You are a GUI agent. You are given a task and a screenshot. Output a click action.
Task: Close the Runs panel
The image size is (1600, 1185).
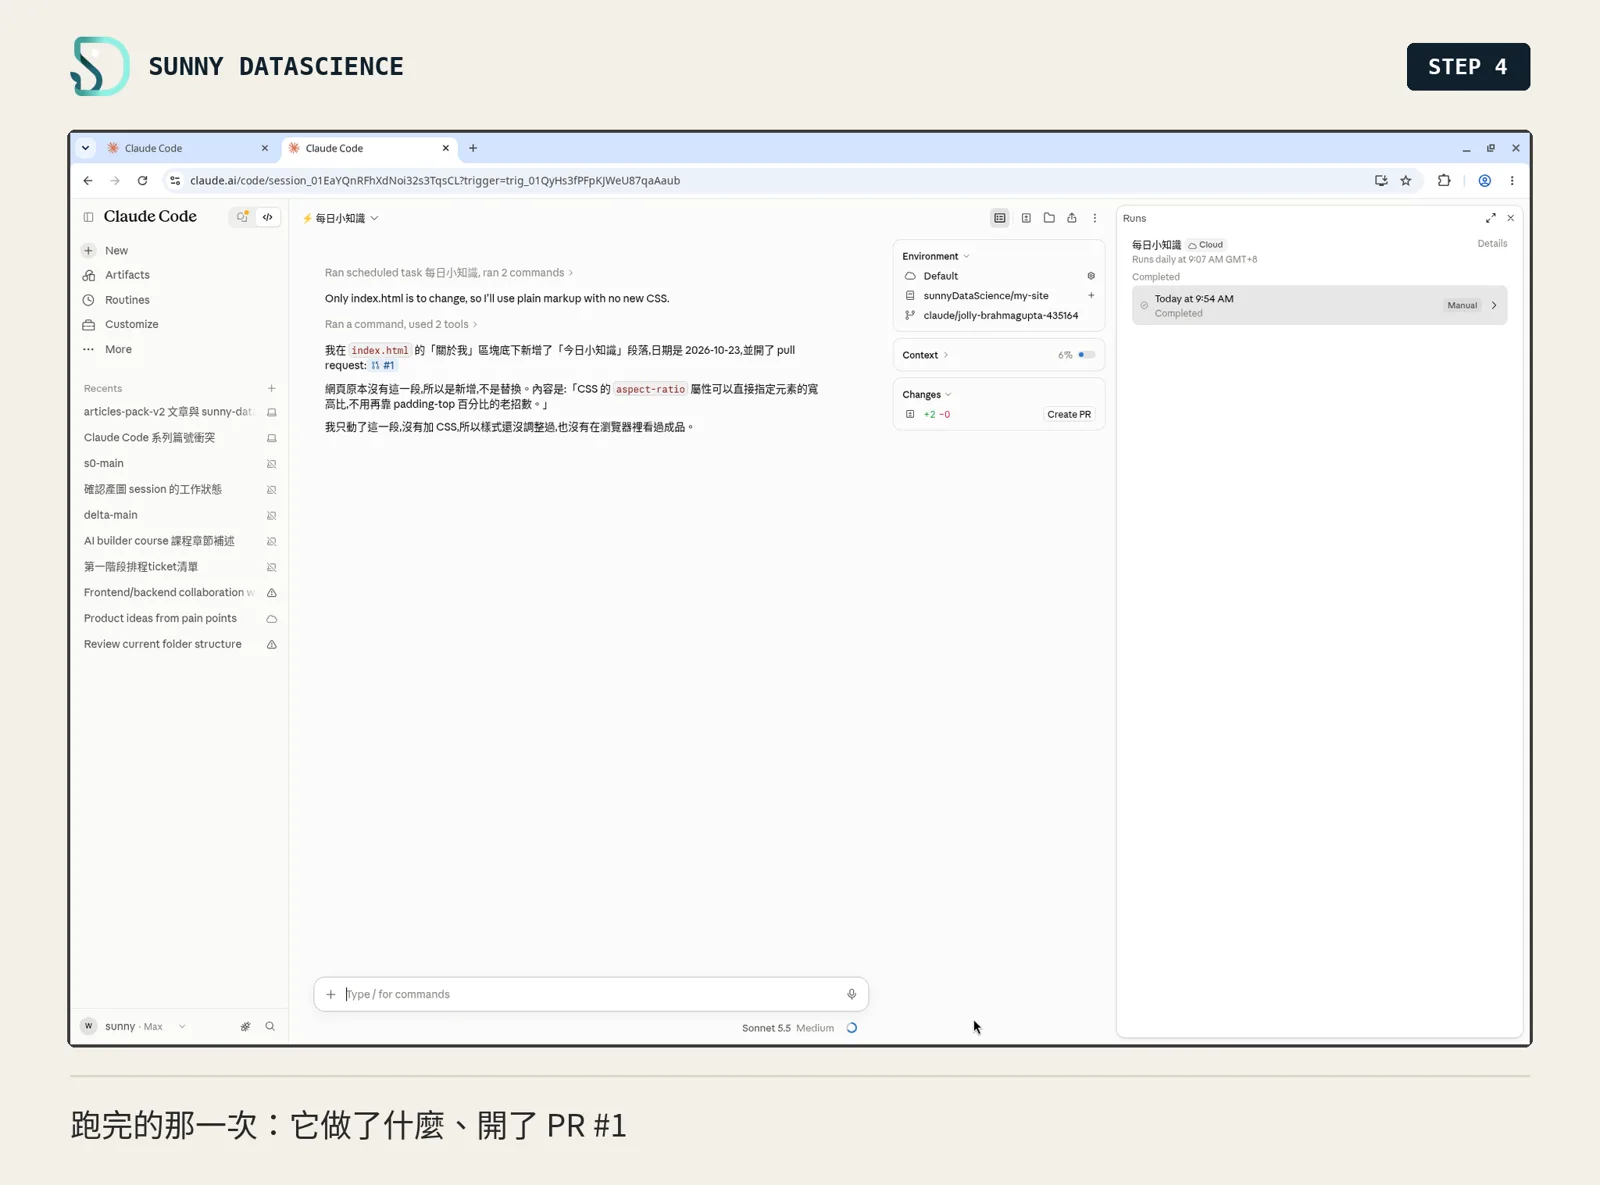(1511, 218)
